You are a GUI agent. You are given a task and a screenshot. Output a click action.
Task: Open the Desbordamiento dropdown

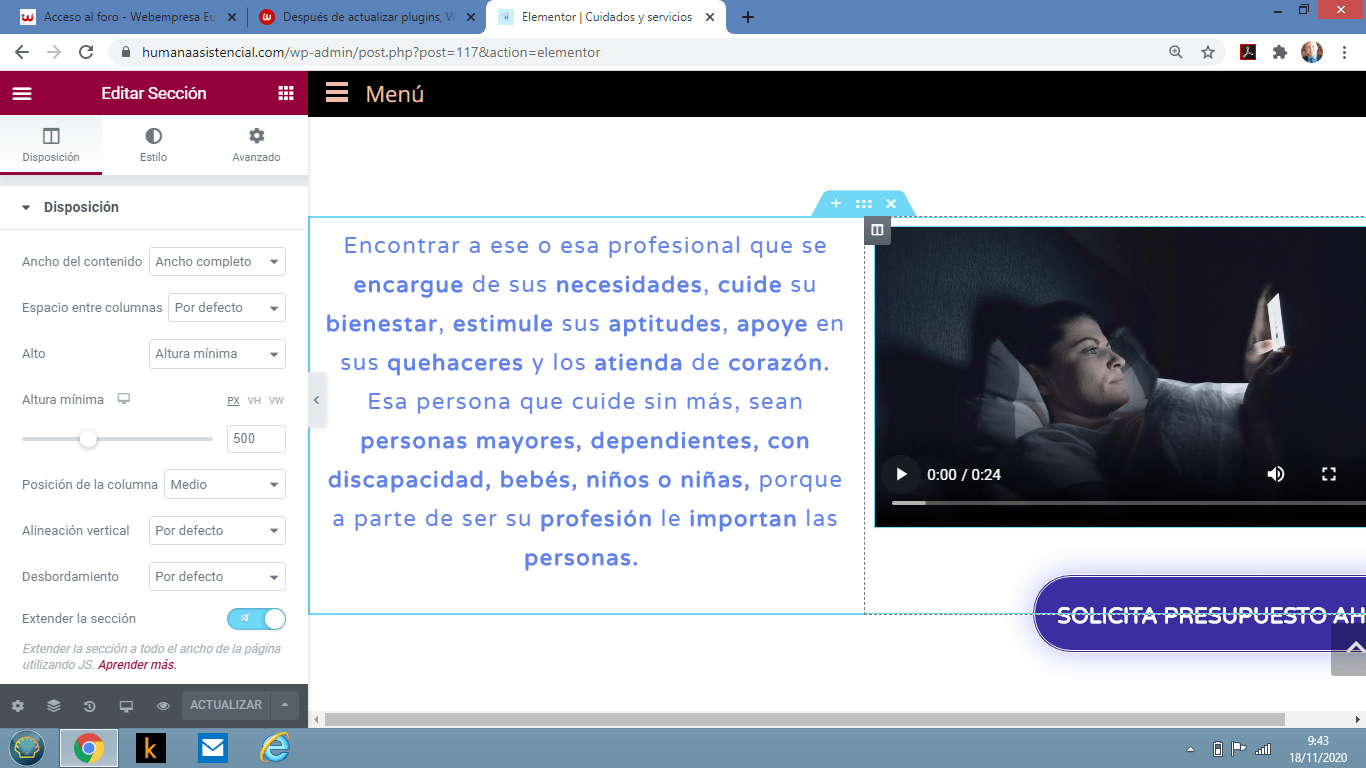217,577
